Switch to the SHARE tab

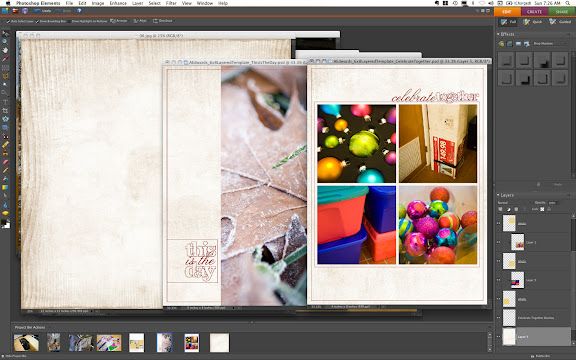coord(562,12)
